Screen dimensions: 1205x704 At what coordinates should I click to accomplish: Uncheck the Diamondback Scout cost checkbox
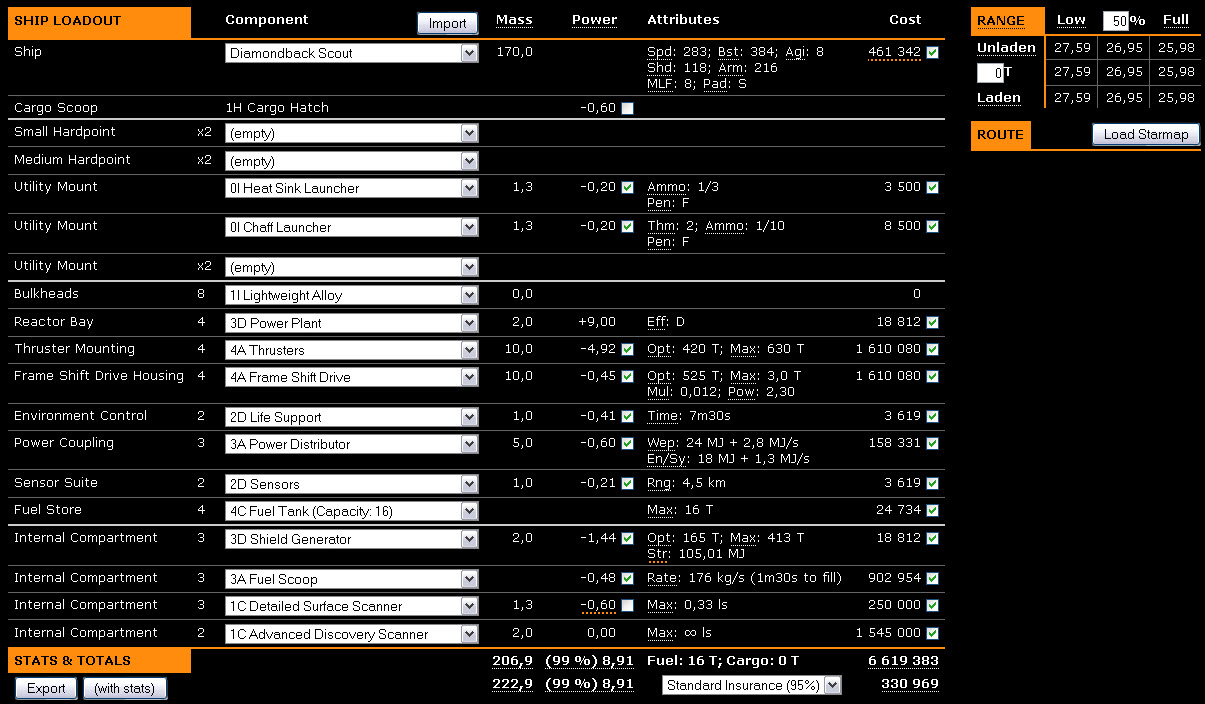click(x=933, y=53)
